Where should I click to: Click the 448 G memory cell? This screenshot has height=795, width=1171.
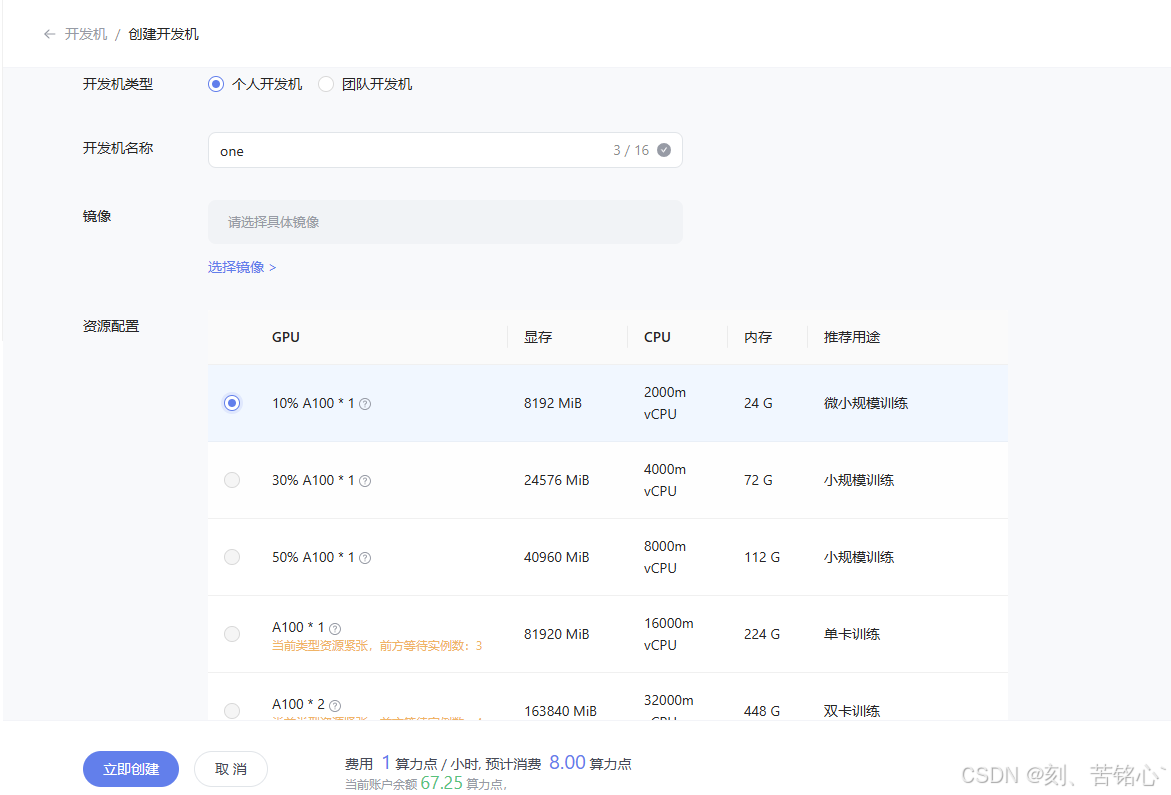click(x=762, y=711)
